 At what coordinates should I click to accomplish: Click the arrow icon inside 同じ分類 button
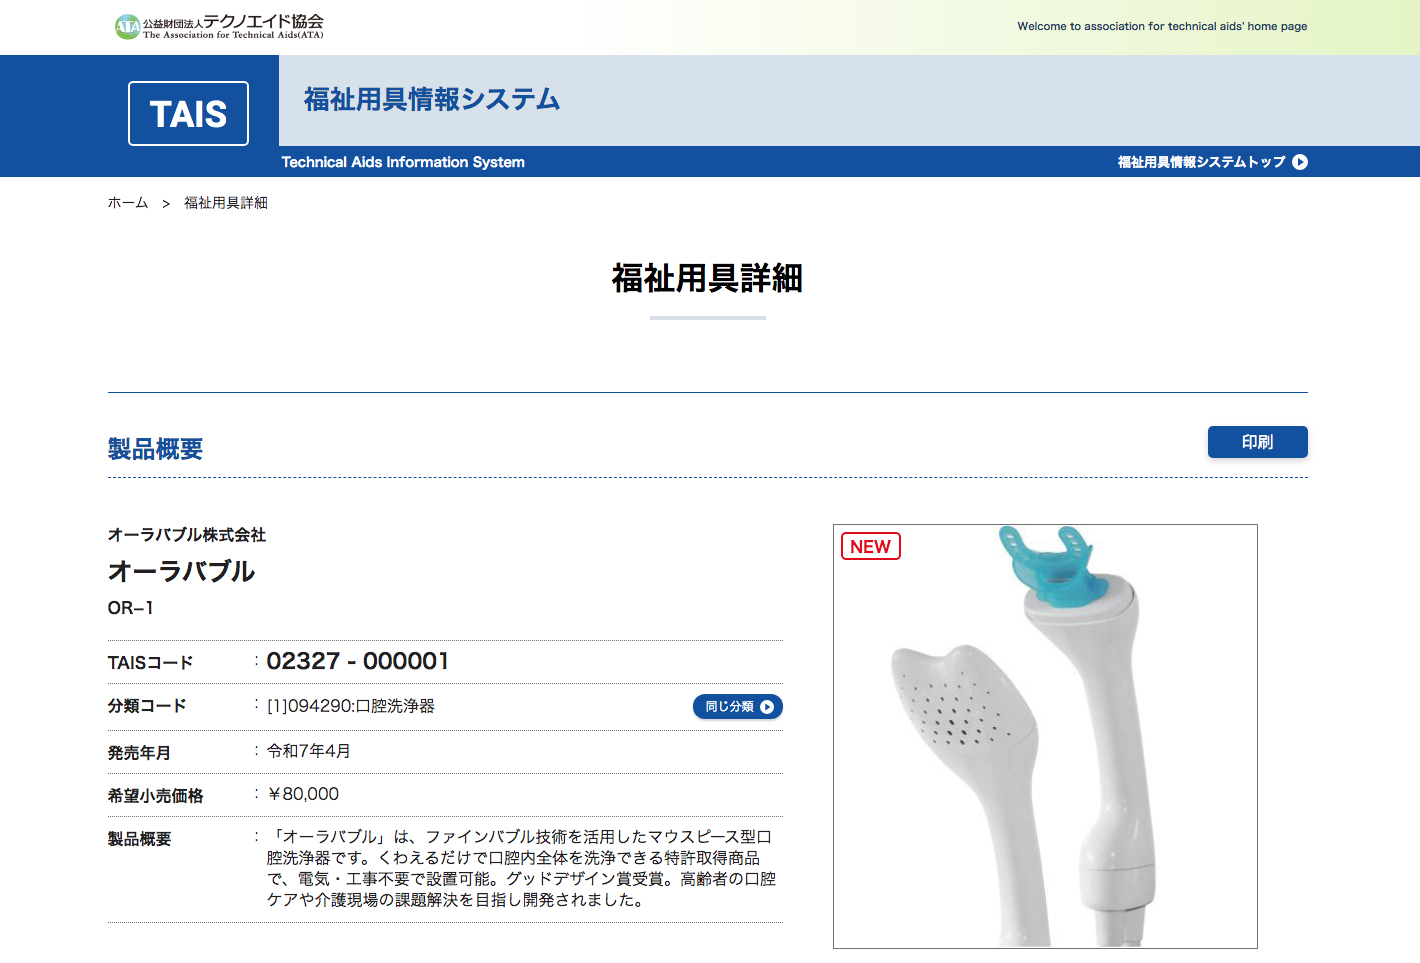pyautogui.click(x=767, y=707)
